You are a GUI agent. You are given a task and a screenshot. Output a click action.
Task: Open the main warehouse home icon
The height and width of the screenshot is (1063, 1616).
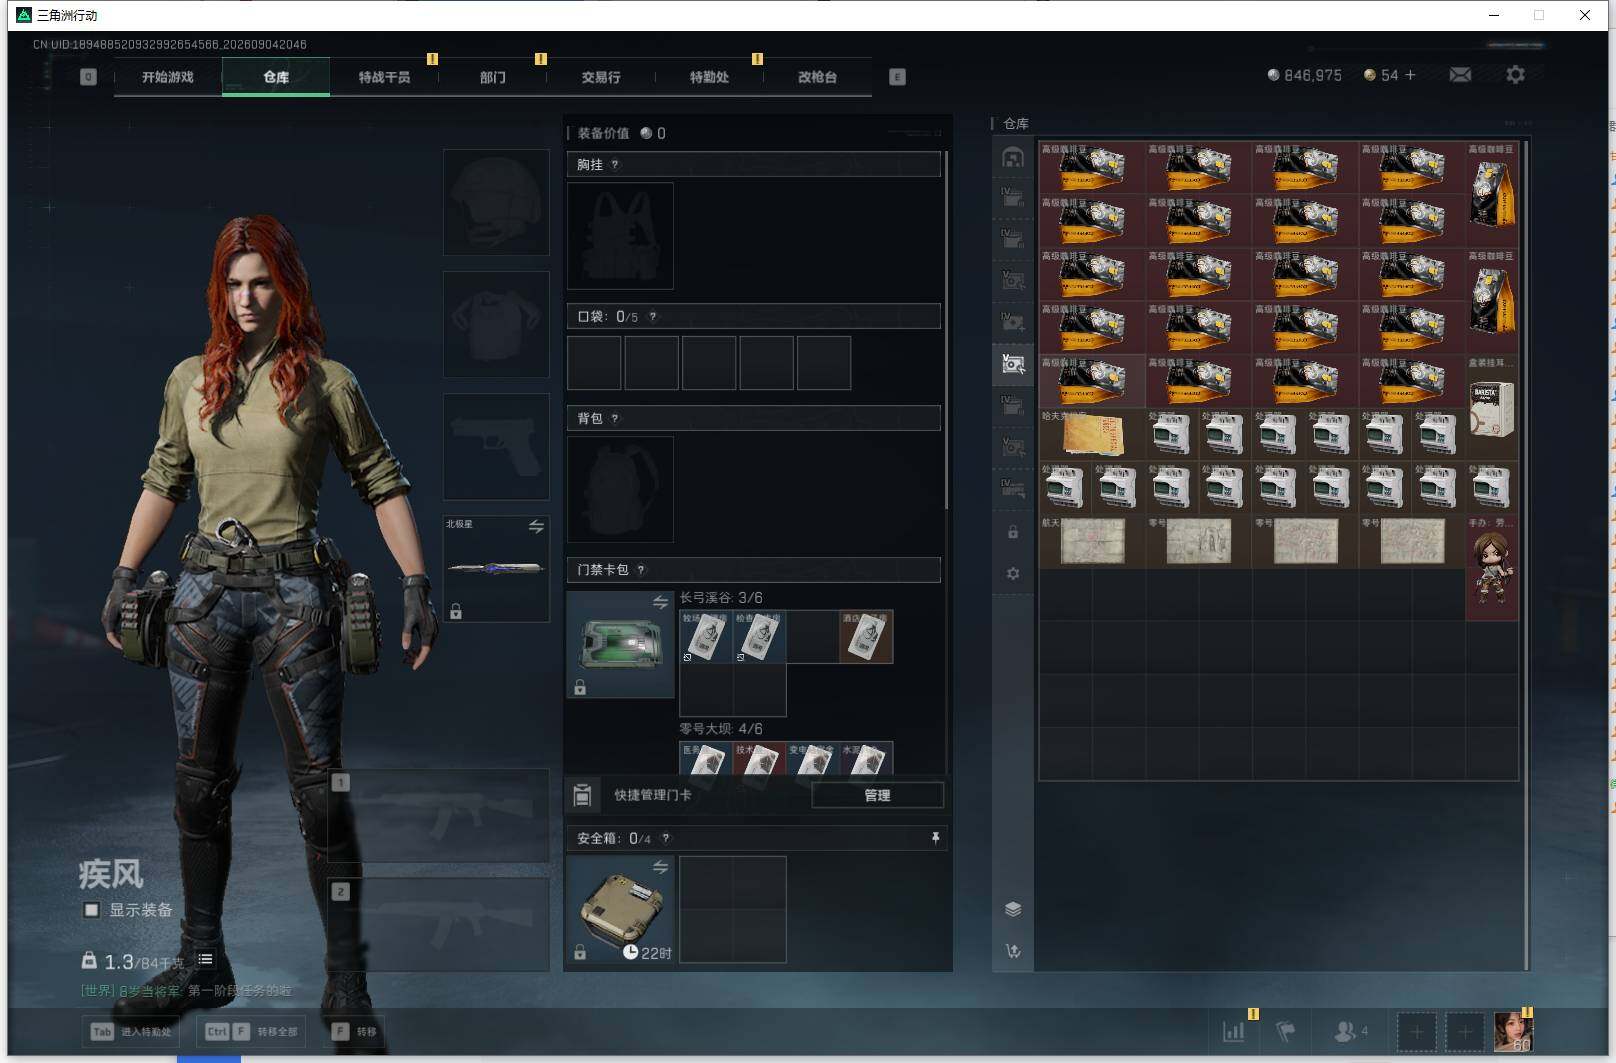[1013, 157]
